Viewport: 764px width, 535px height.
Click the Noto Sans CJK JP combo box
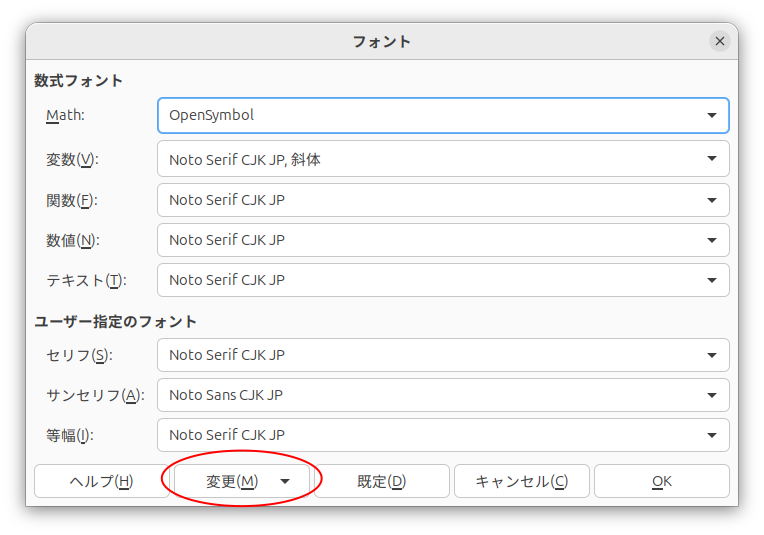click(443, 395)
